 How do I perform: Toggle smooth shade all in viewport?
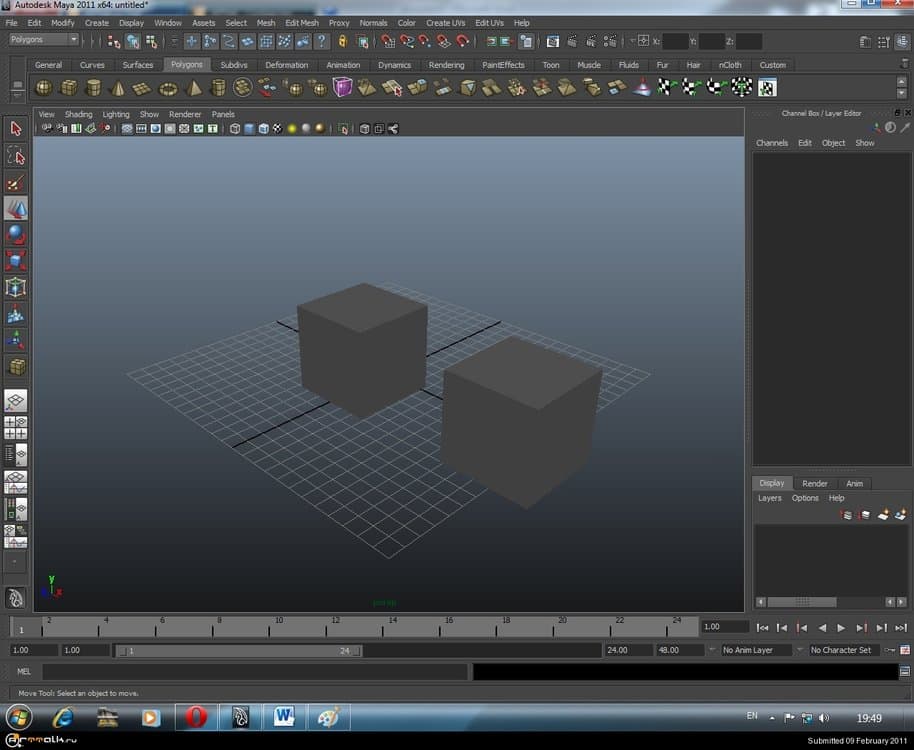click(249, 129)
